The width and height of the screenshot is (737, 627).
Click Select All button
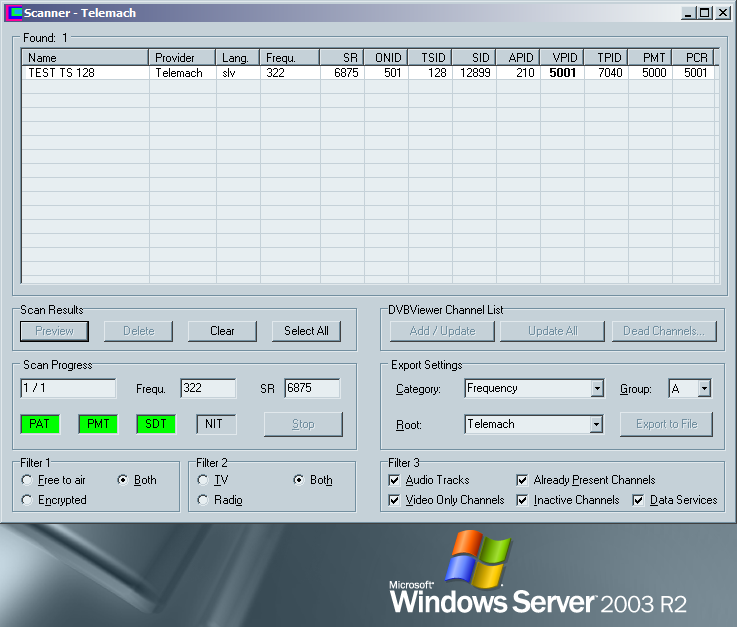click(306, 331)
